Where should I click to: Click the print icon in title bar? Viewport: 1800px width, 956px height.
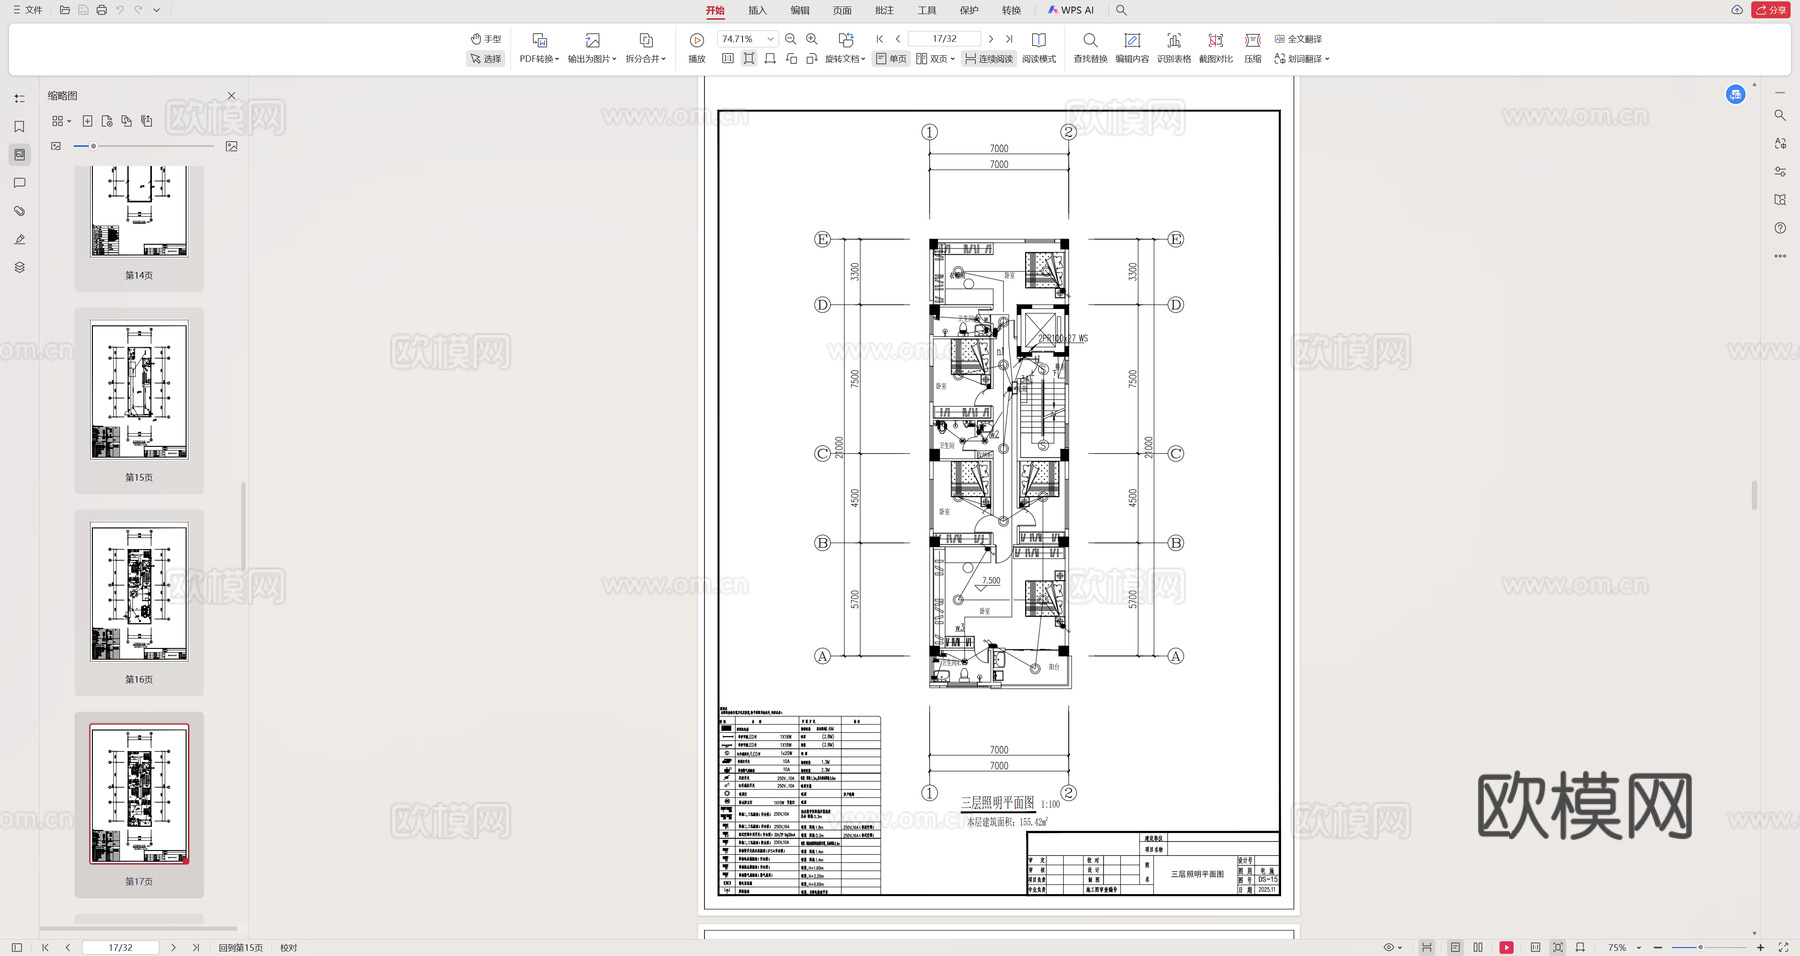pyautogui.click(x=101, y=10)
